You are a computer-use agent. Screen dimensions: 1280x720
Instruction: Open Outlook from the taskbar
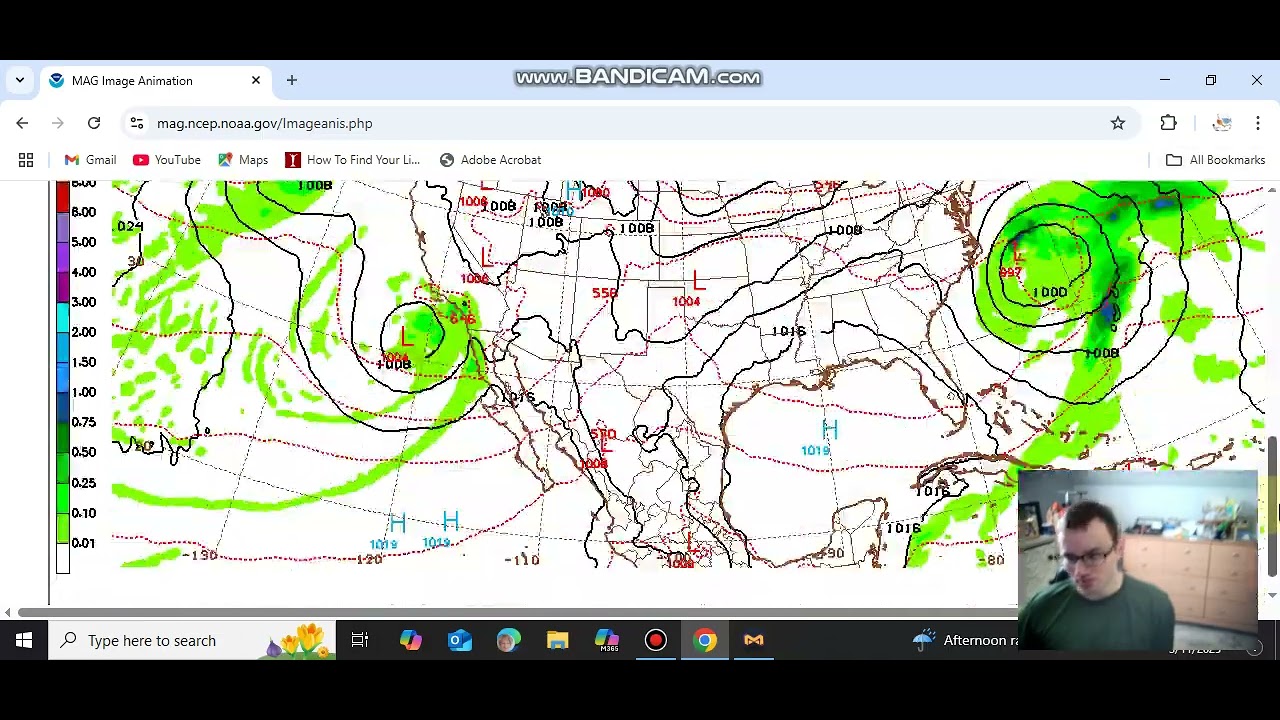pos(460,640)
